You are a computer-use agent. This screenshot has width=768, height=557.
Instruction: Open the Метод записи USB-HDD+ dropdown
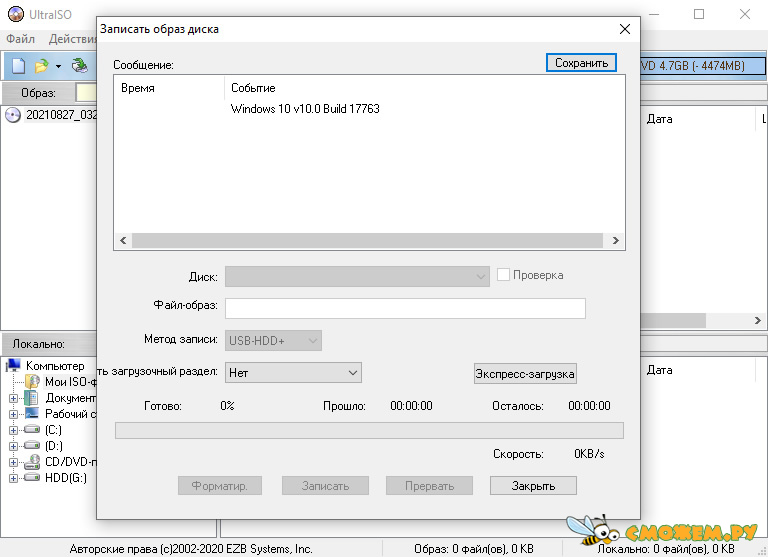273,340
